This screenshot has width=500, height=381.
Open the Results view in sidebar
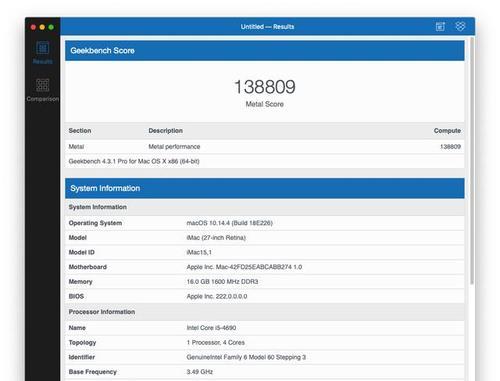pos(43,52)
